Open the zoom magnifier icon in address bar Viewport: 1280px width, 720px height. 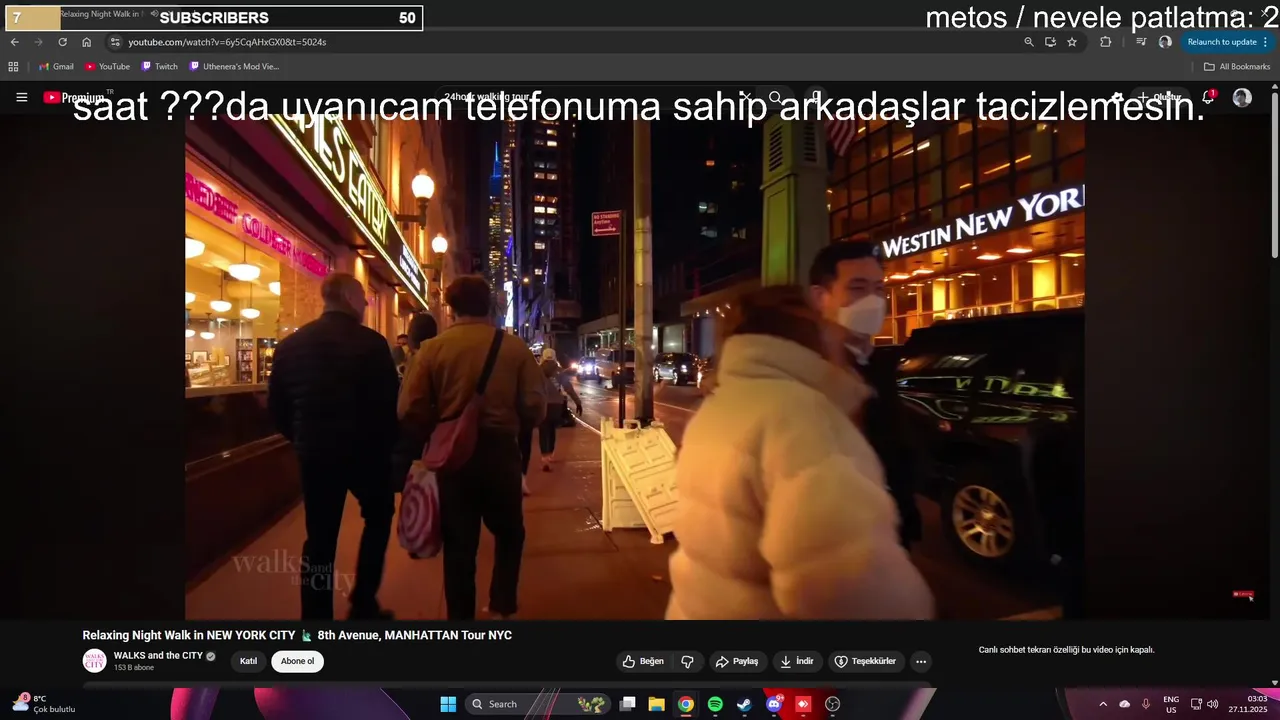(x=1029, y=42)
